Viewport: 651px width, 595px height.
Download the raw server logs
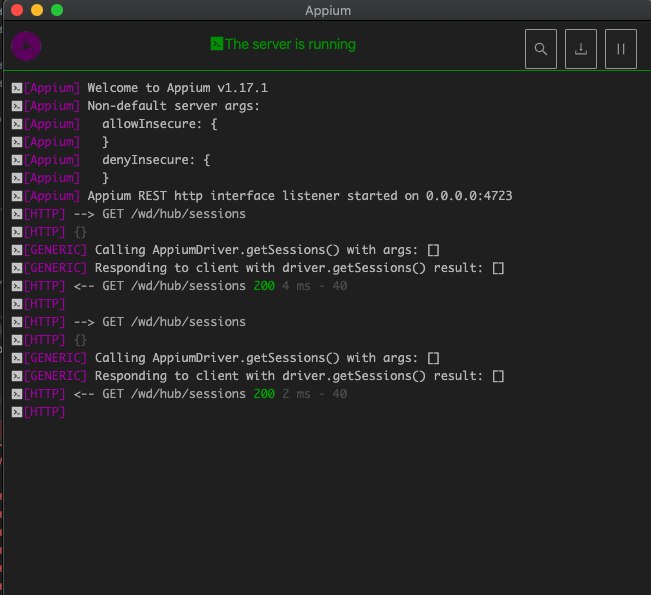click(x=580, y=49)
